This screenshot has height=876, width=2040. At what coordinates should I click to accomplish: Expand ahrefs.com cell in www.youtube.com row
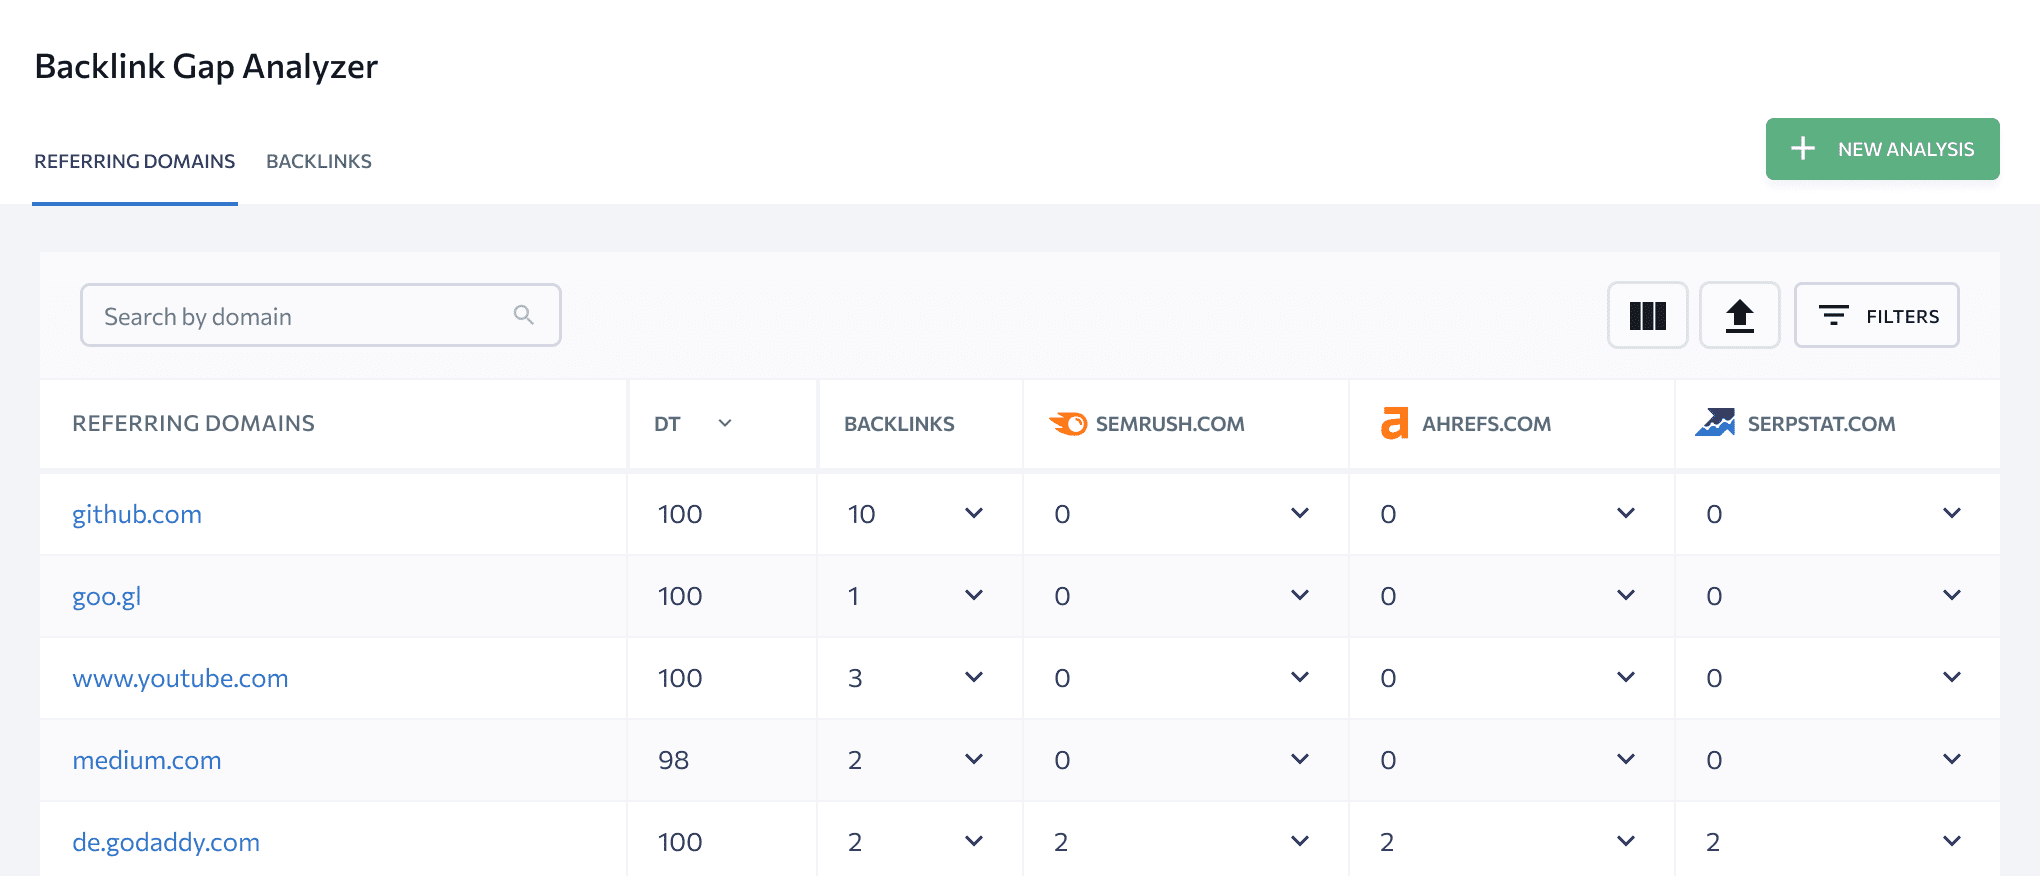(1626, 677)
